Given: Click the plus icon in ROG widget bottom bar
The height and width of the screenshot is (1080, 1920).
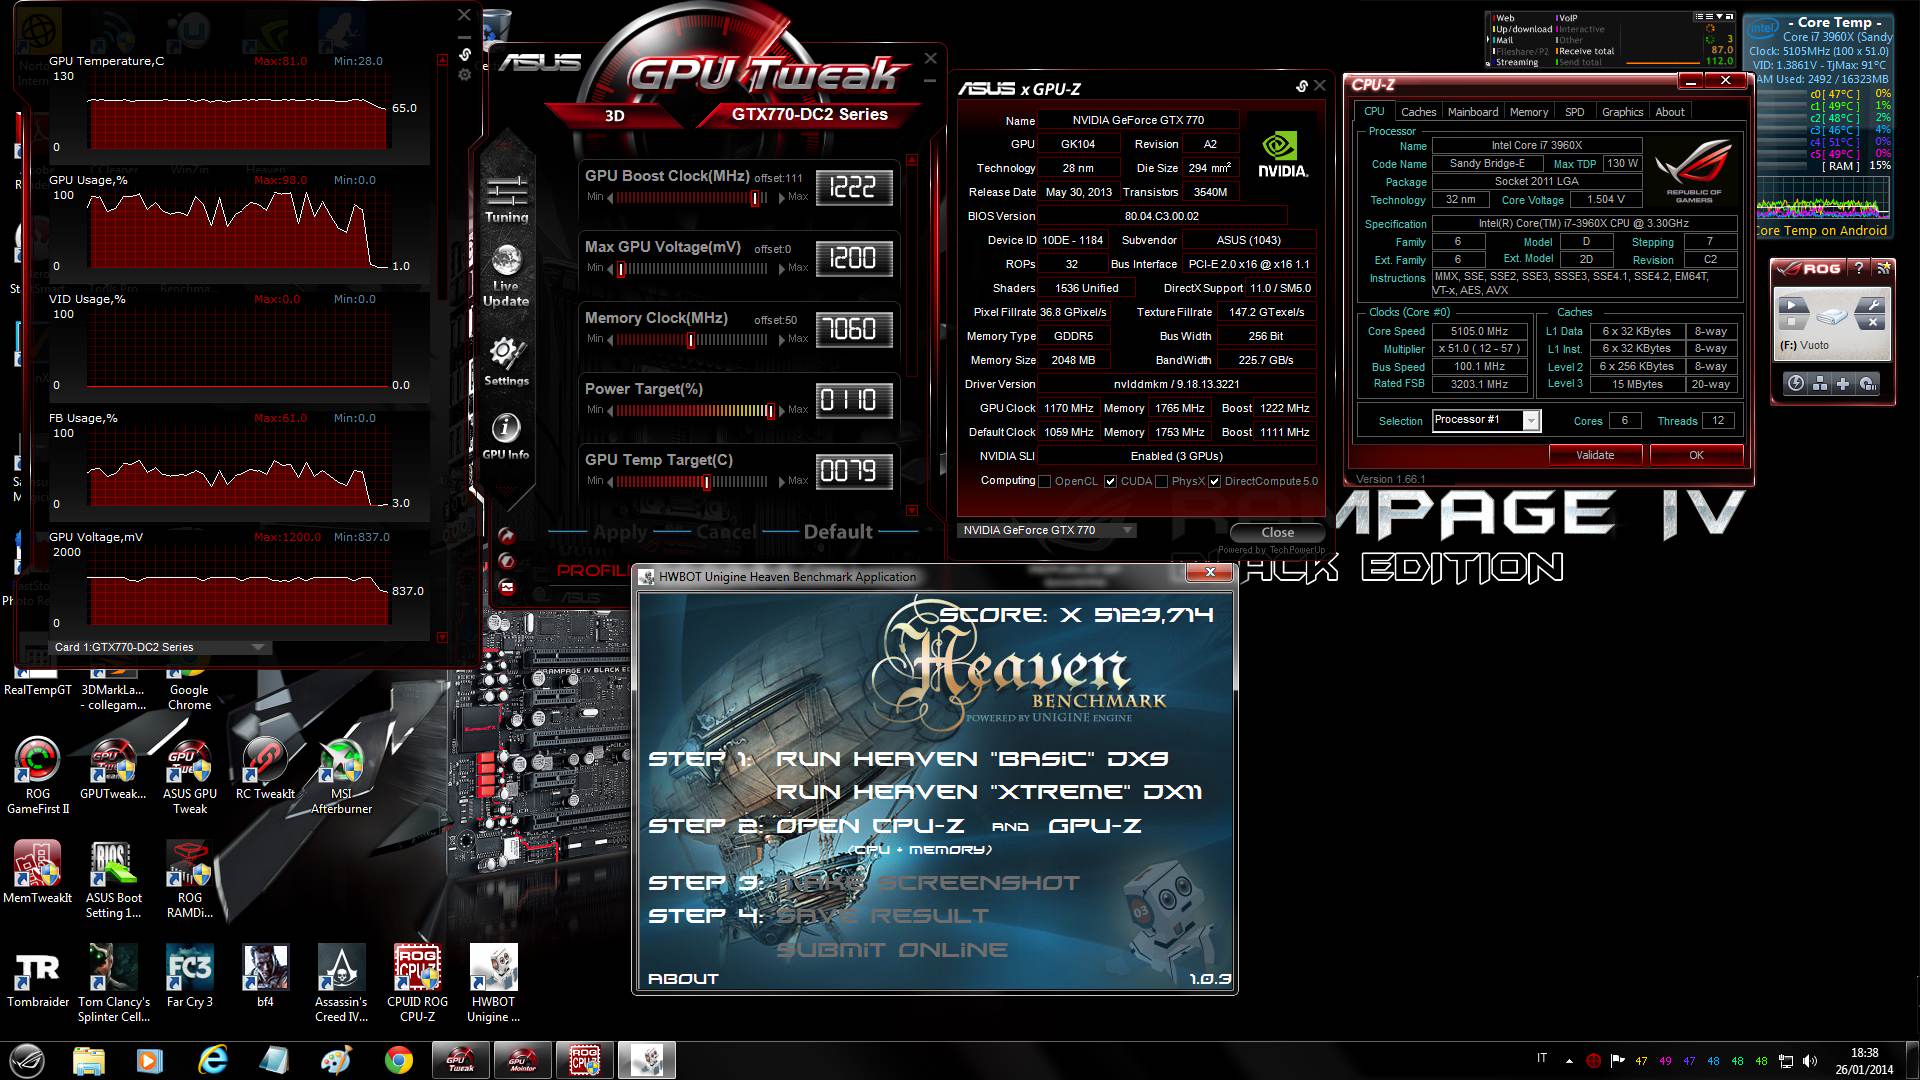Looking at the screenshot, I should pos(1843,384).
